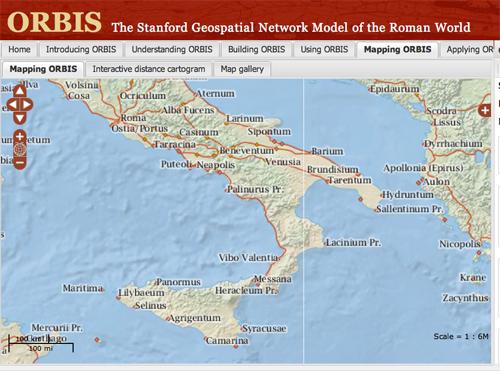
Task: Click the Roma site marker on map
Action: (x=118, y=119)
